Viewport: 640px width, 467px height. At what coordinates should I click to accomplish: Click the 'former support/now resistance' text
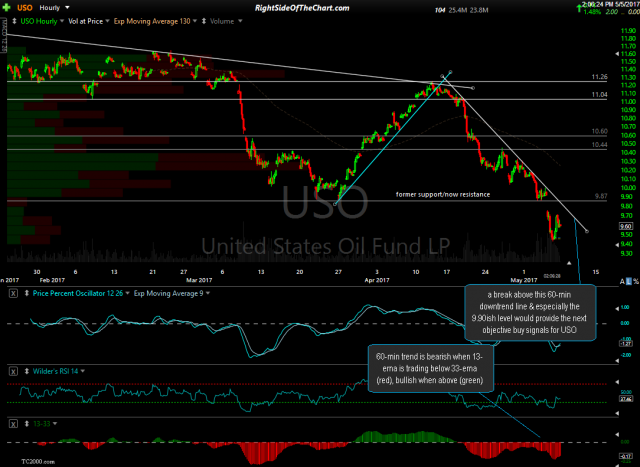(443, 195)
